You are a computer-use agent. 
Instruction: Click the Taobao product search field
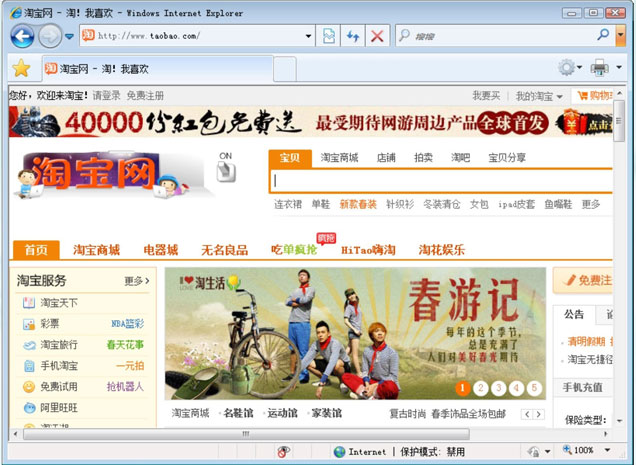(441, 181)
